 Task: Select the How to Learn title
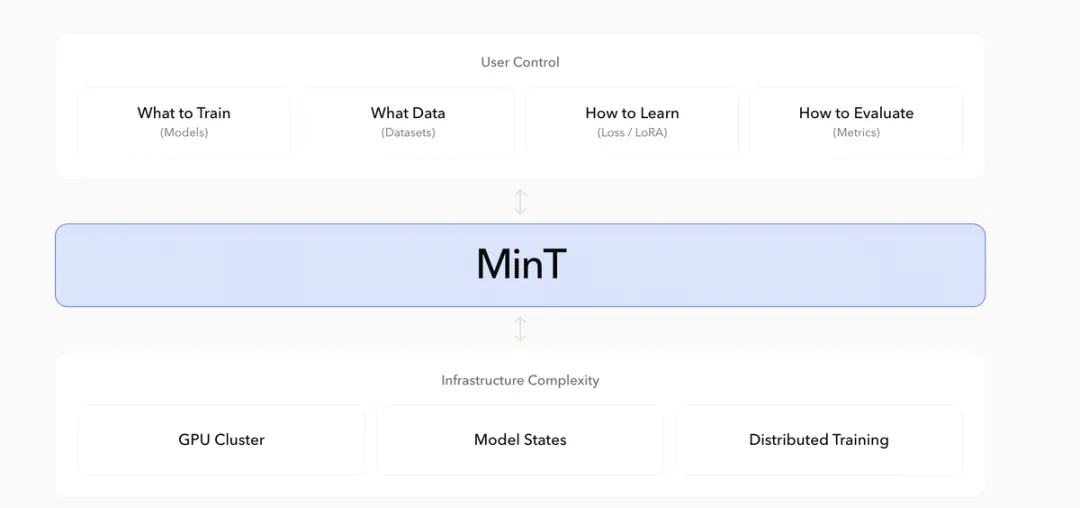[632, 113]
